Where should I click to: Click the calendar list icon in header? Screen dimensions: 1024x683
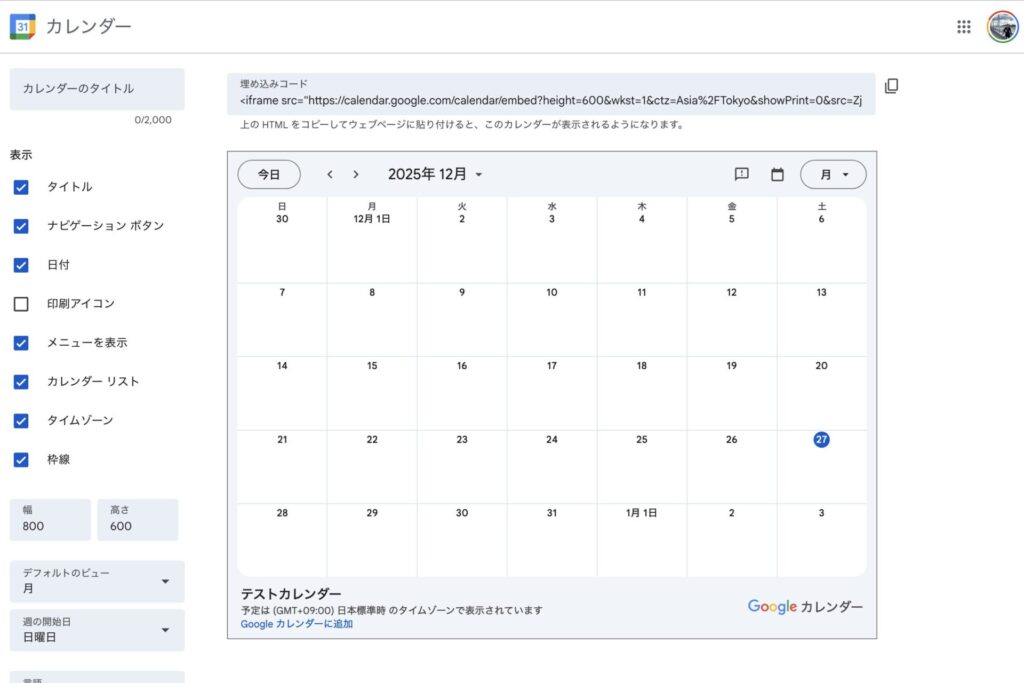pyautogui.click(x=777, y=174)
